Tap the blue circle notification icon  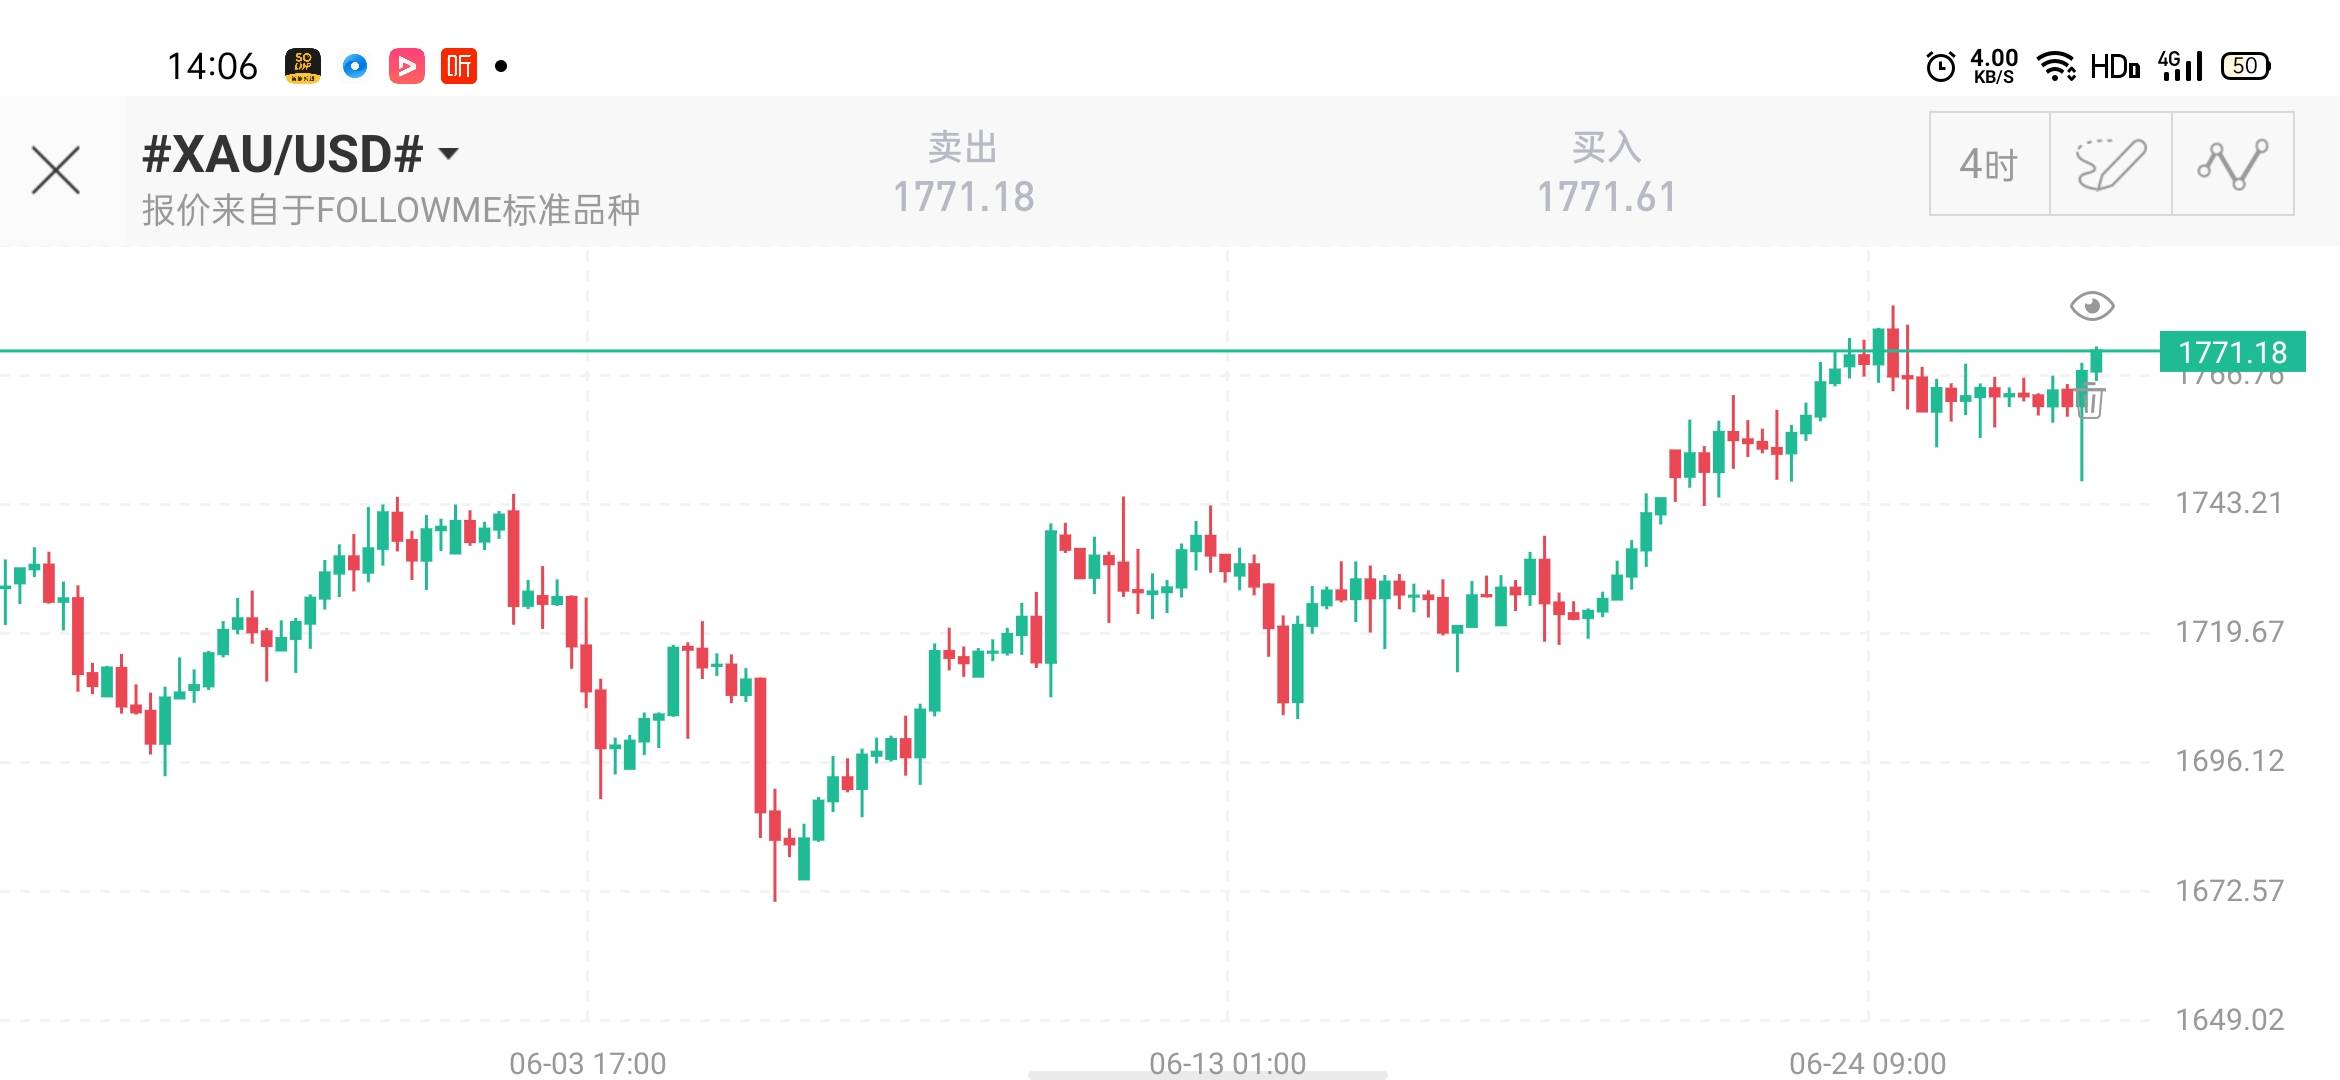tap(355, 67)
